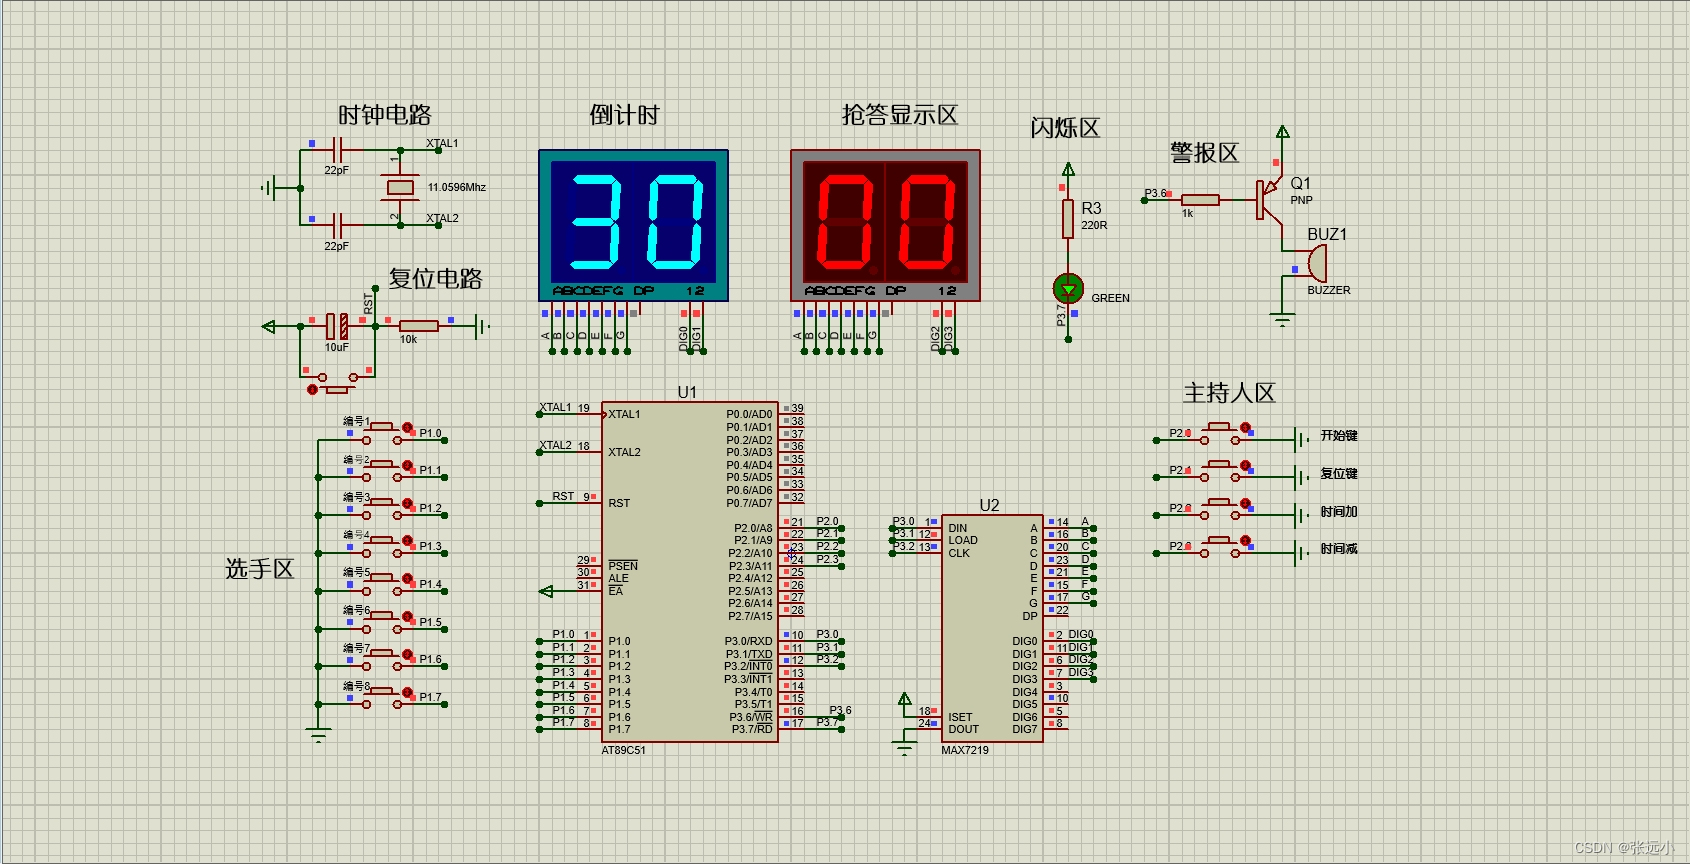This screenshot has width=1690, height=864.
Task: Click the 闪烁区 section label
Action: click(1065, 128)
